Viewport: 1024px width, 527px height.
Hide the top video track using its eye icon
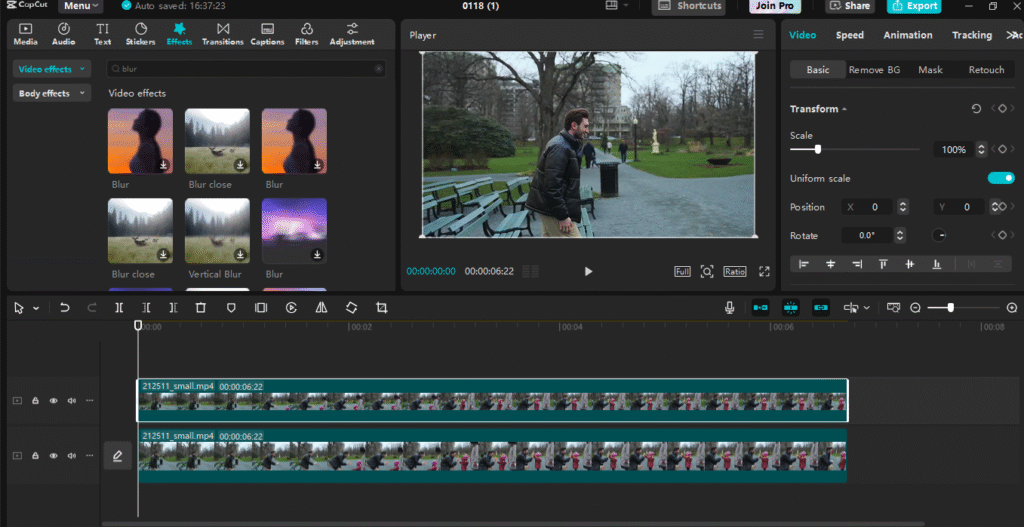coord(54,401)
